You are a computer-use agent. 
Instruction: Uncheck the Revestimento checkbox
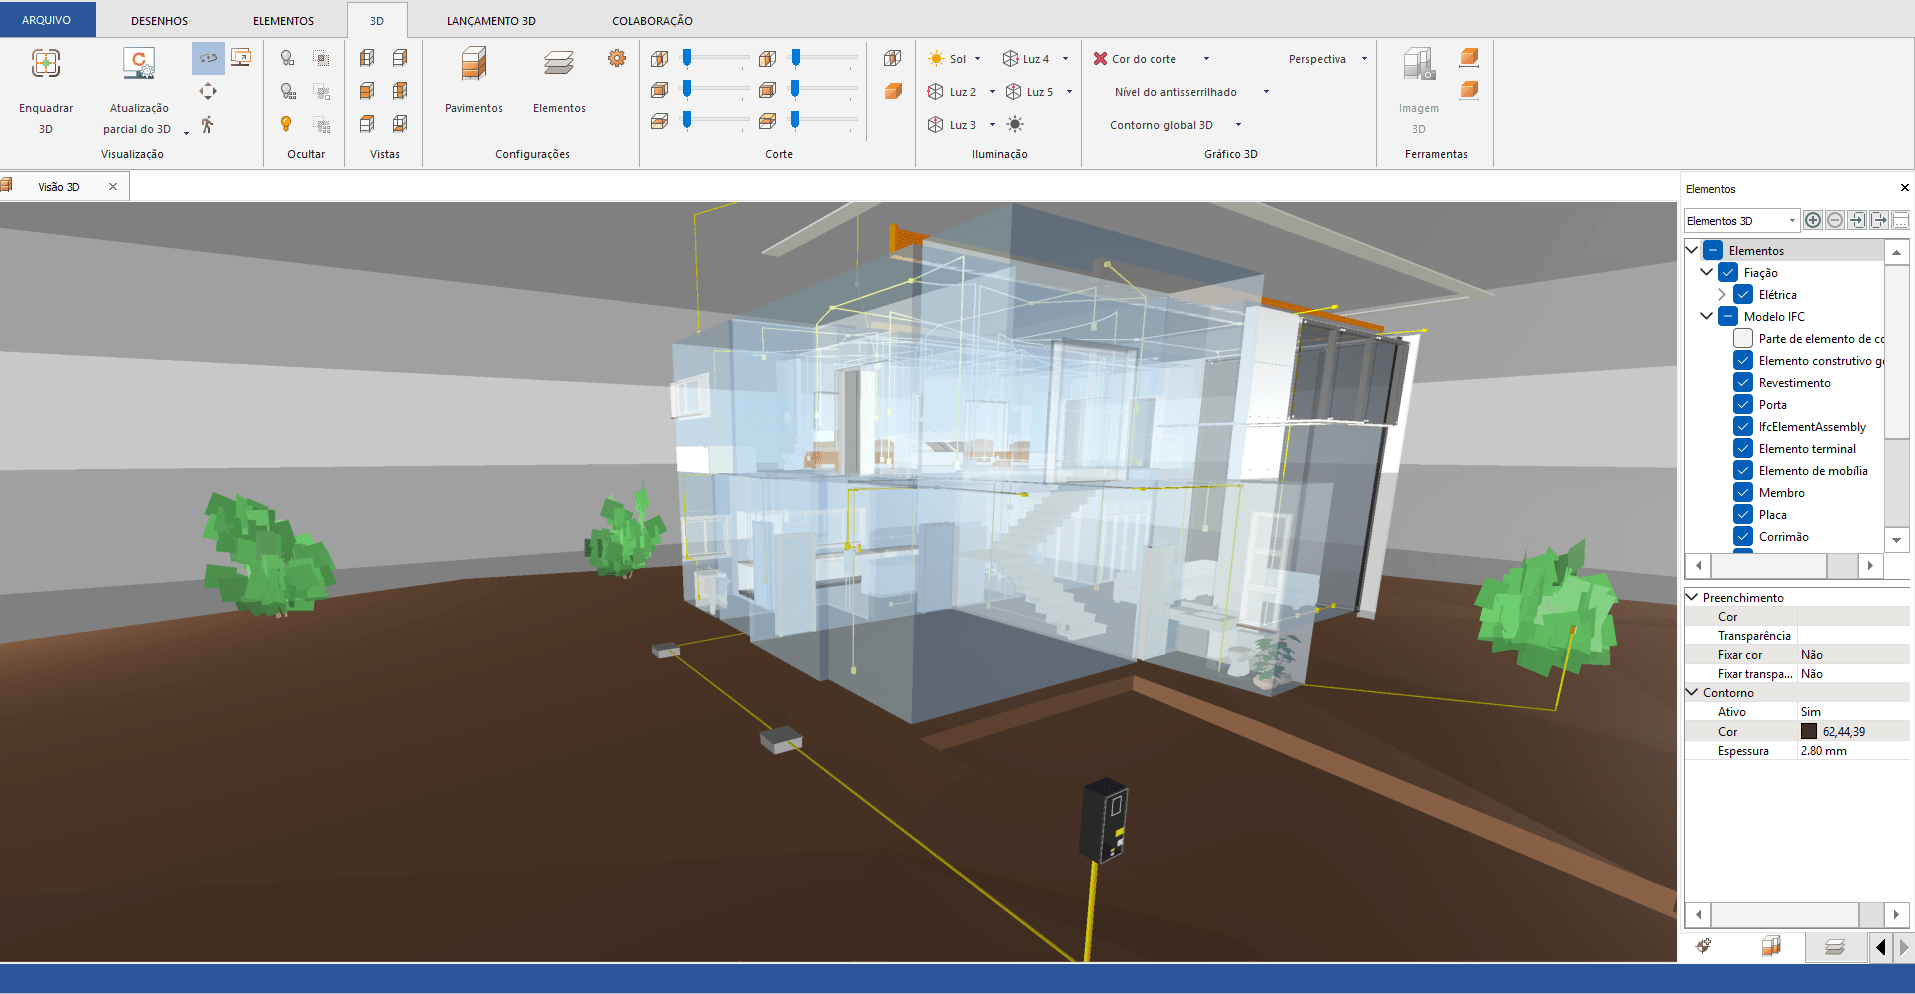click(x=1743, y=382)
